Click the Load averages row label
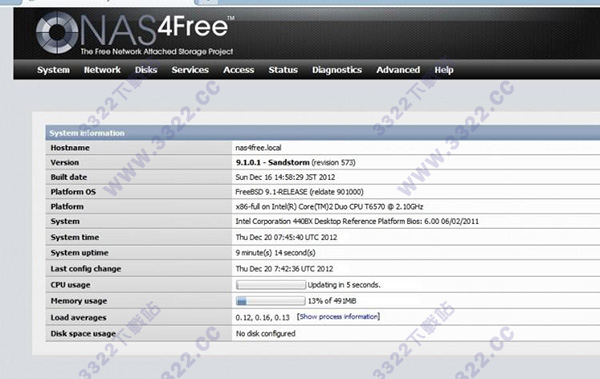The width and height of the screenshot is (600, 379). coord(78,317)
